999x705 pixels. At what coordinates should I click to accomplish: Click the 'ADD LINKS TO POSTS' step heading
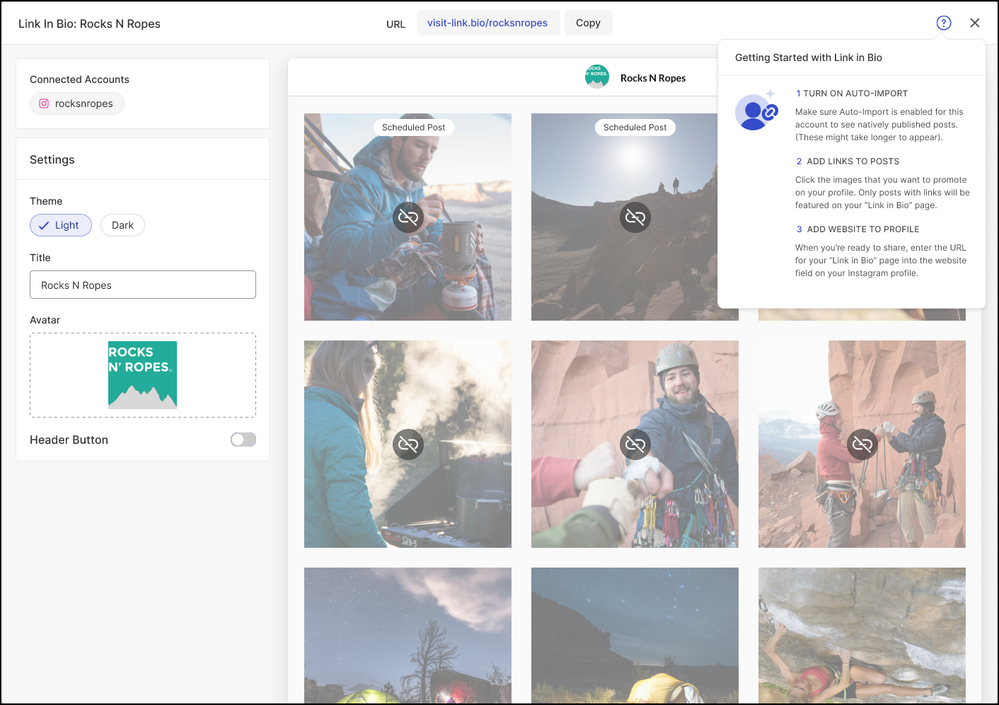(848, 161)
